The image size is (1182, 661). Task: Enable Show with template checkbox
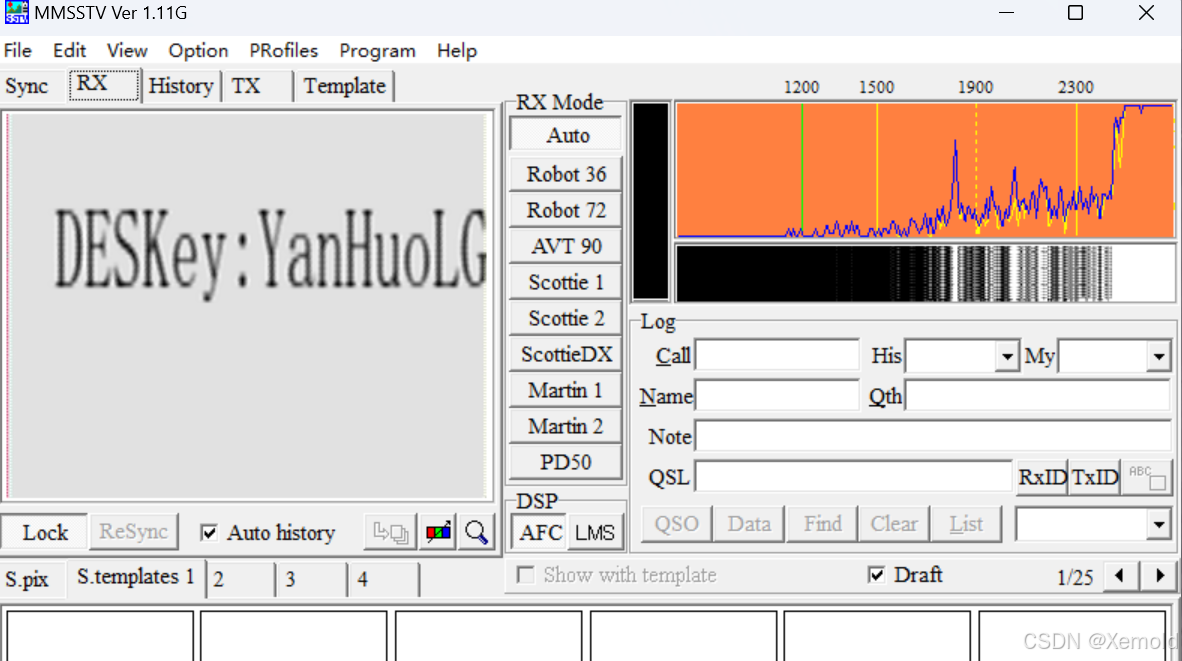coord(525,576)
